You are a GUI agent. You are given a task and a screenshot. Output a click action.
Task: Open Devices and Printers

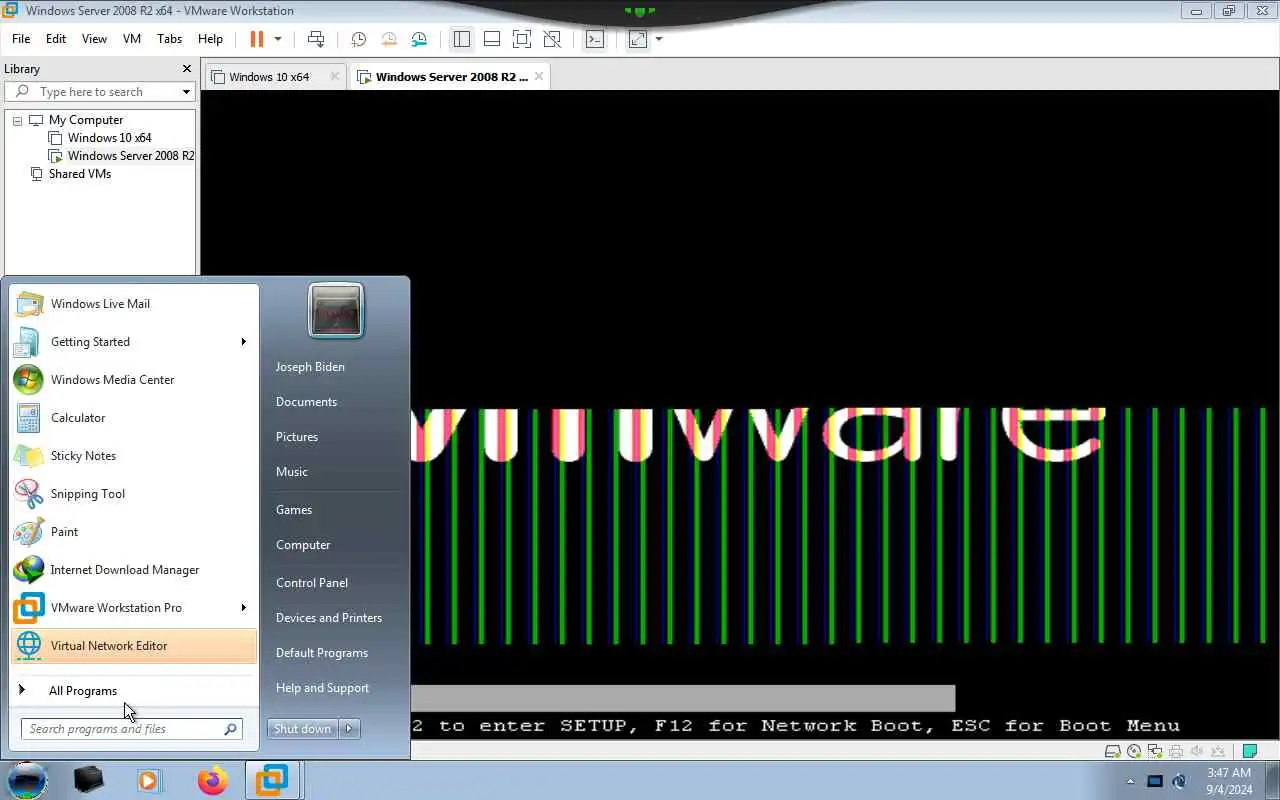click(329, 618)
